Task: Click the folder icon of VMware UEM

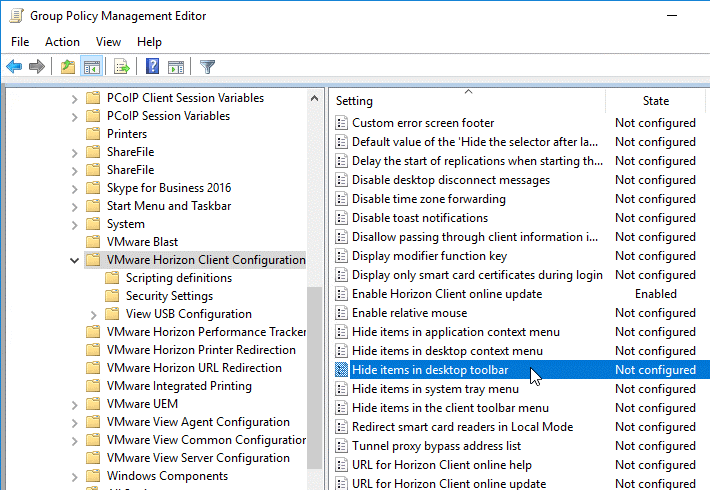Action: click(x=93, y=404)
